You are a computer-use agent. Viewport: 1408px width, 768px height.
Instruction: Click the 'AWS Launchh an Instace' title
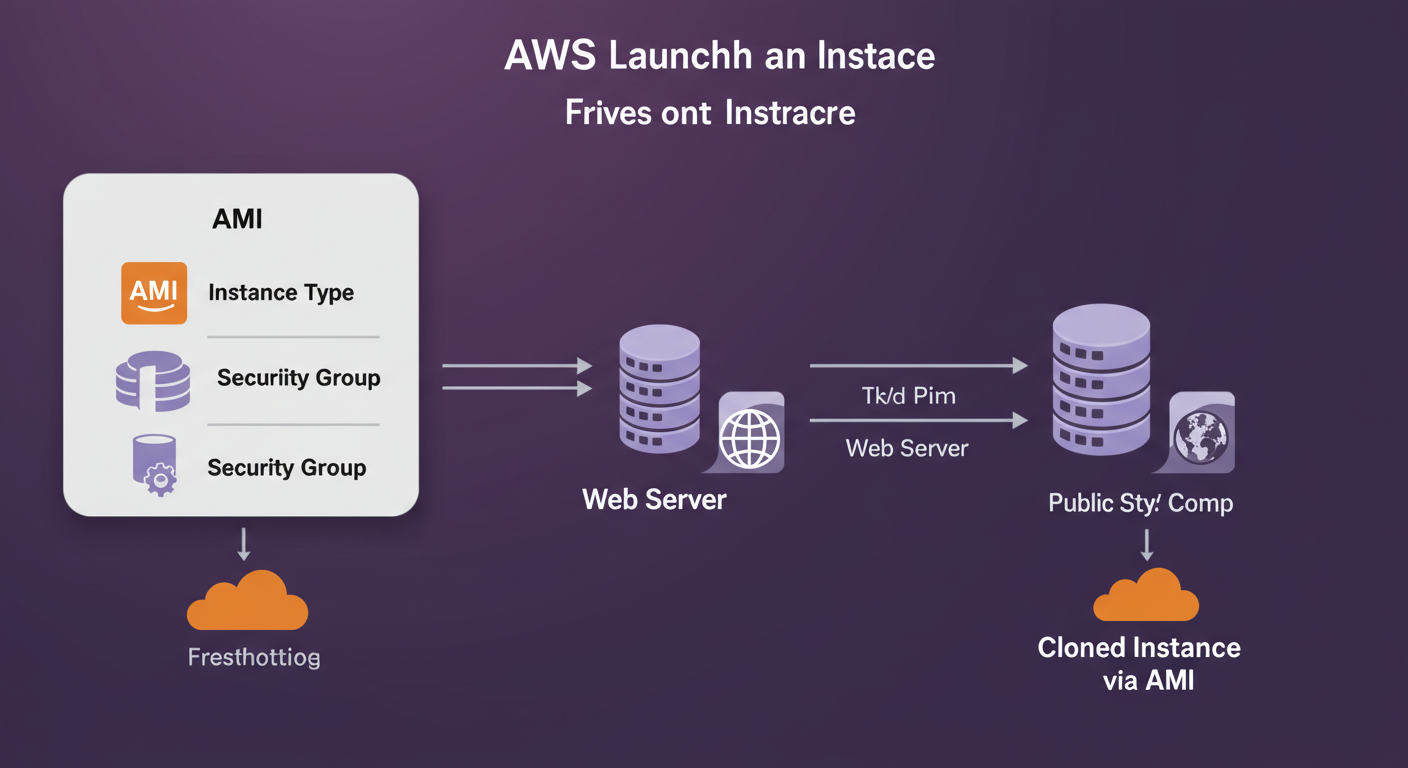tap(720, 56)
